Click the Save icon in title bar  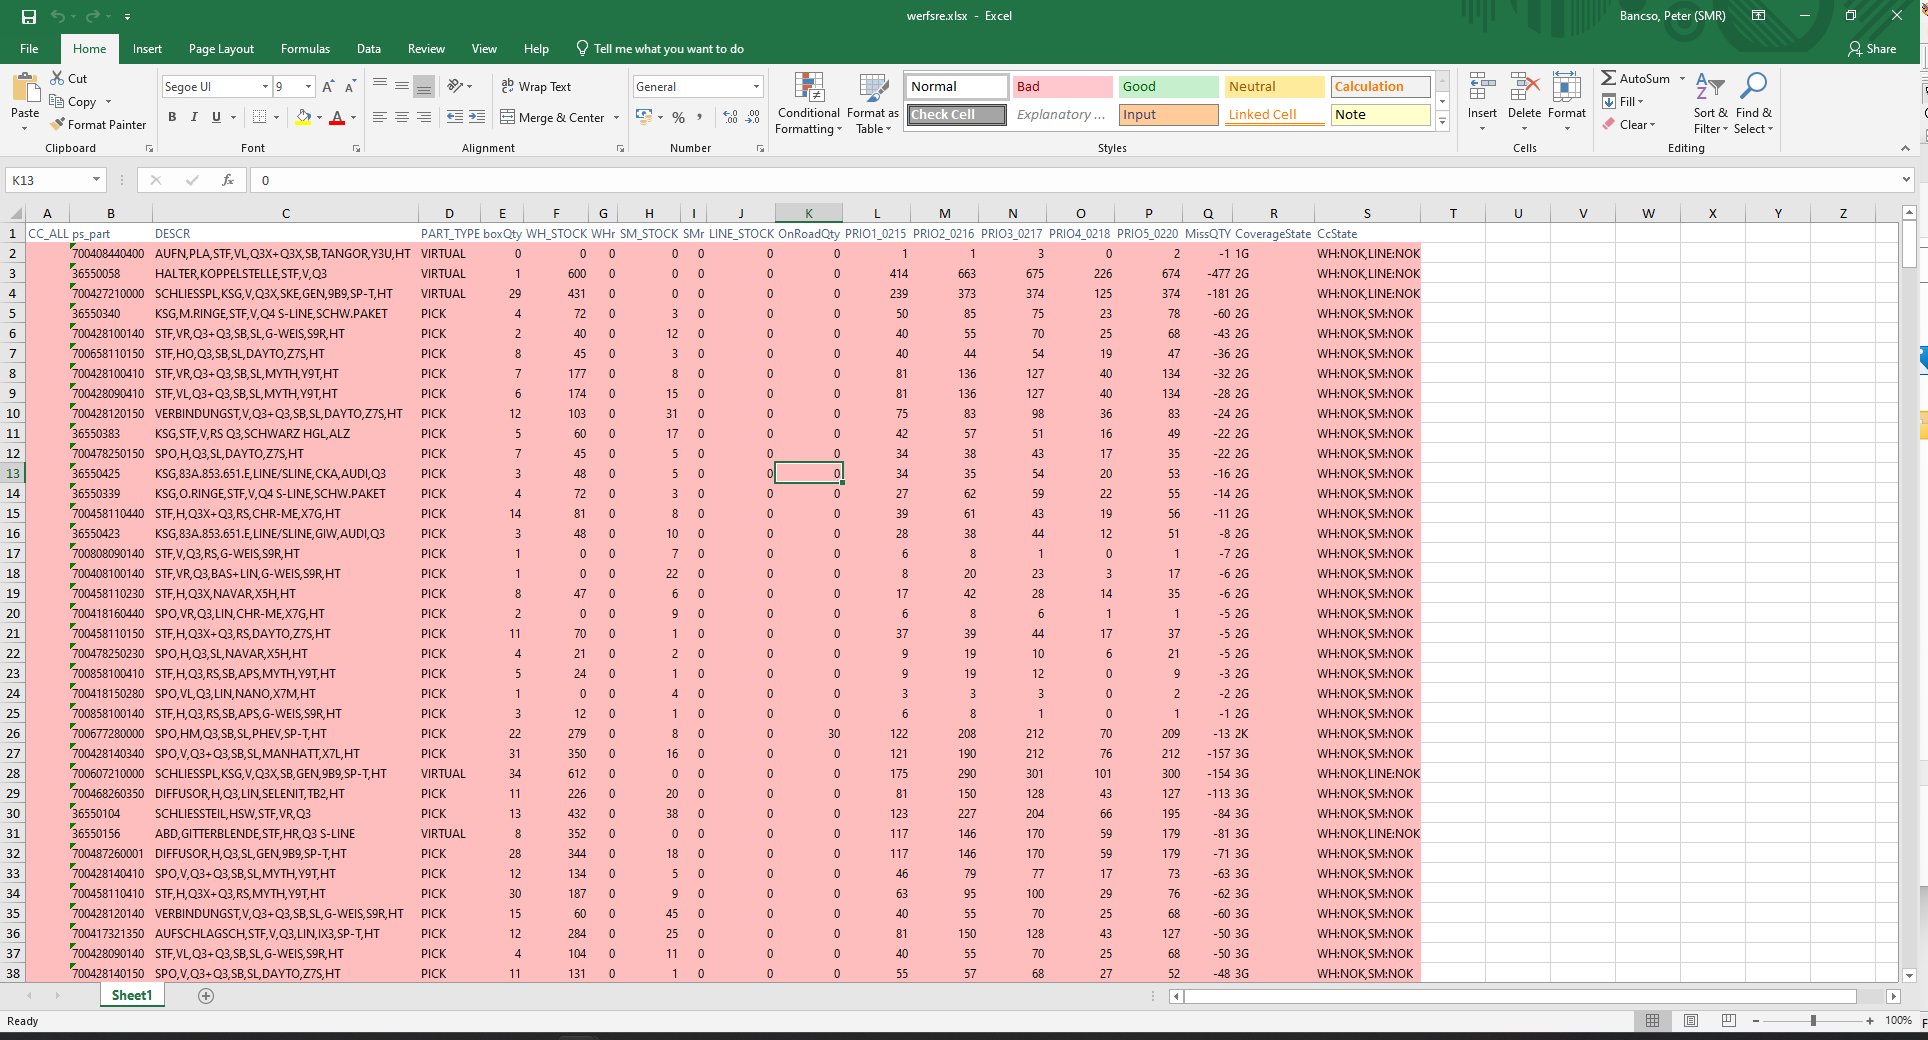pos(28,16)
